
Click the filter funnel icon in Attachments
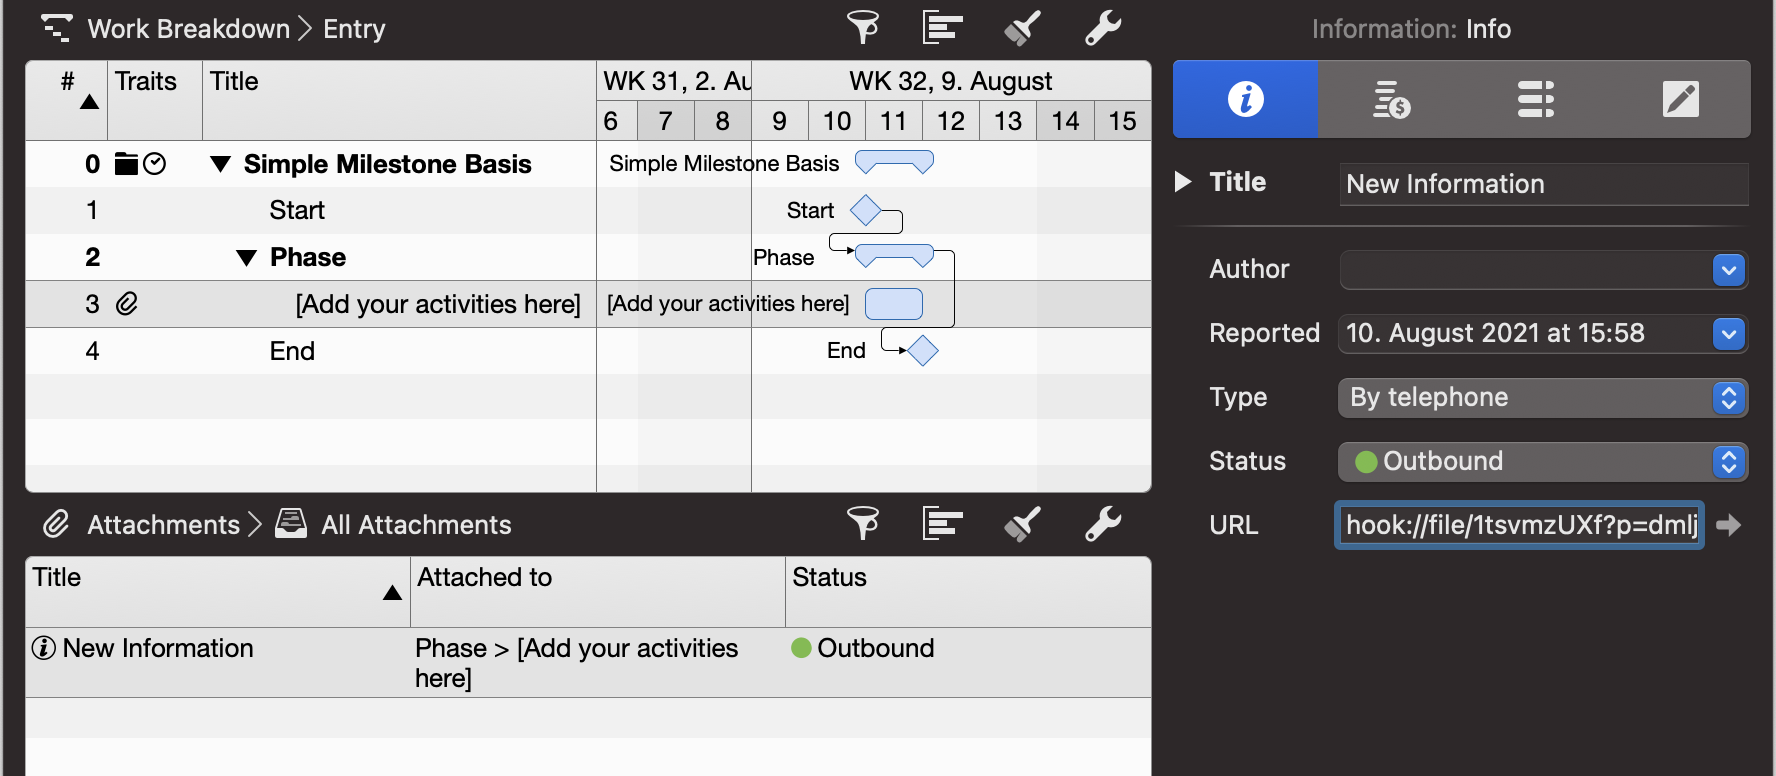(862, 524)
